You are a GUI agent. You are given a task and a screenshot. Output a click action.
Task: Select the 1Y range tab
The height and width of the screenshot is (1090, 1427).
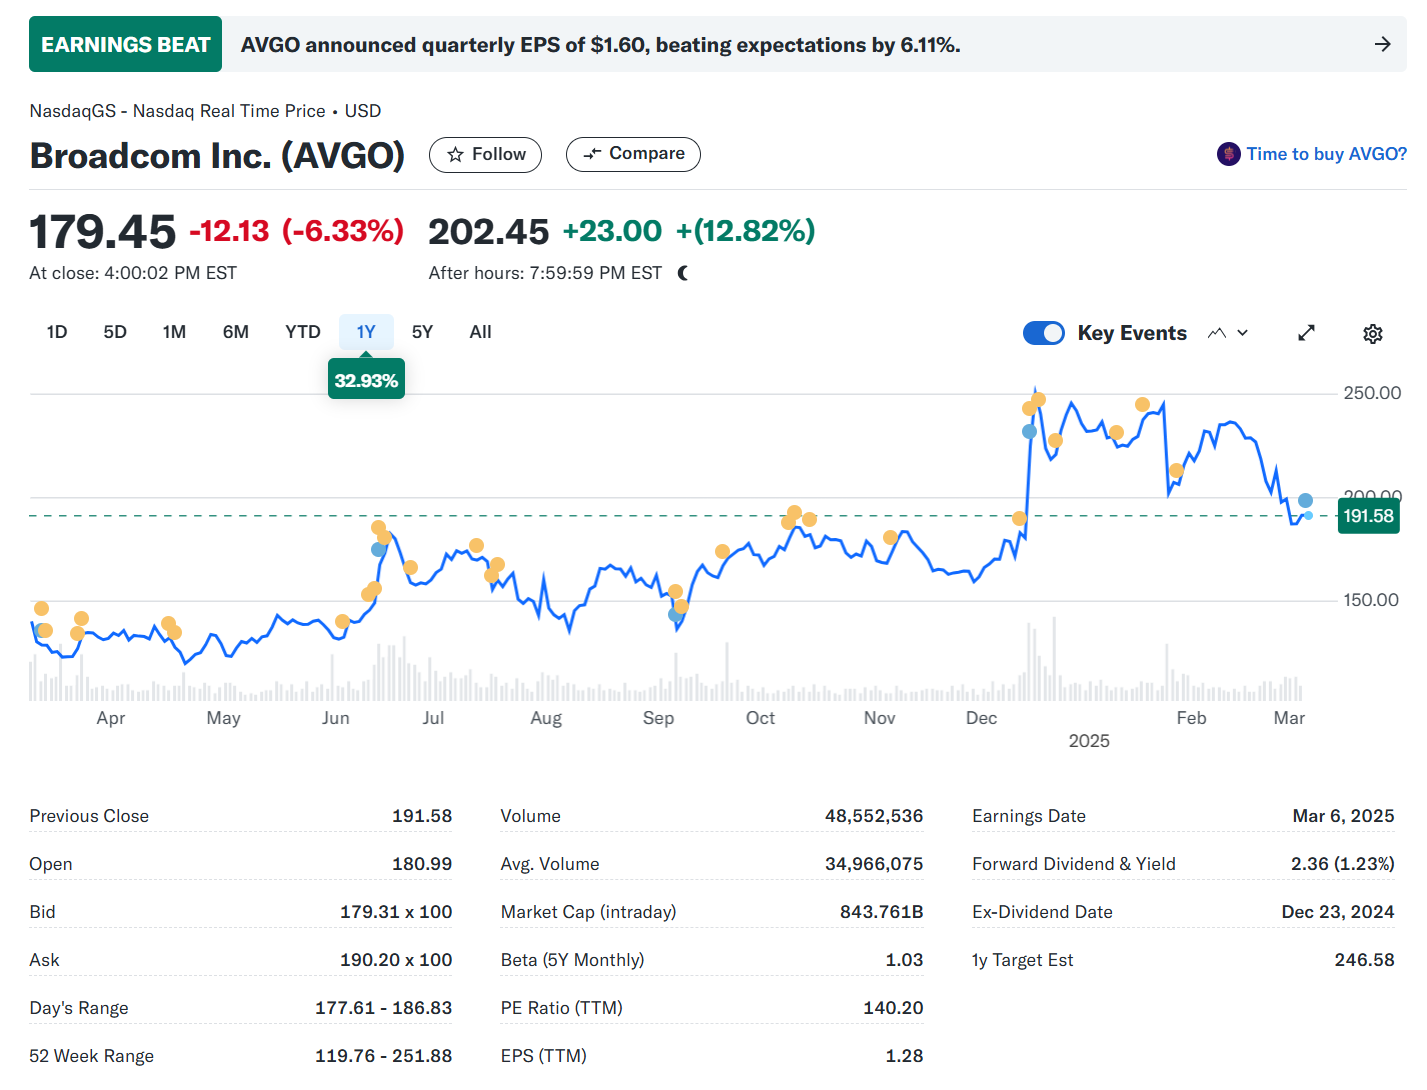coord(366,332)
